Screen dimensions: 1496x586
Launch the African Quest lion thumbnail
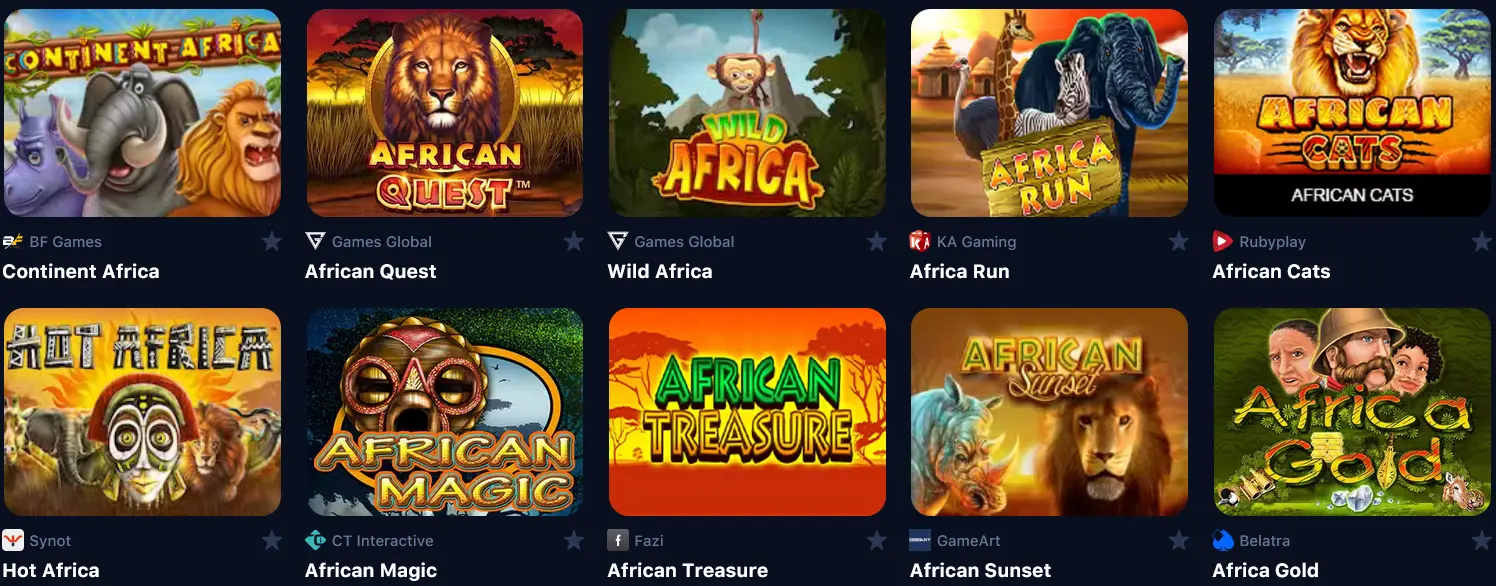tap(445, 113)
